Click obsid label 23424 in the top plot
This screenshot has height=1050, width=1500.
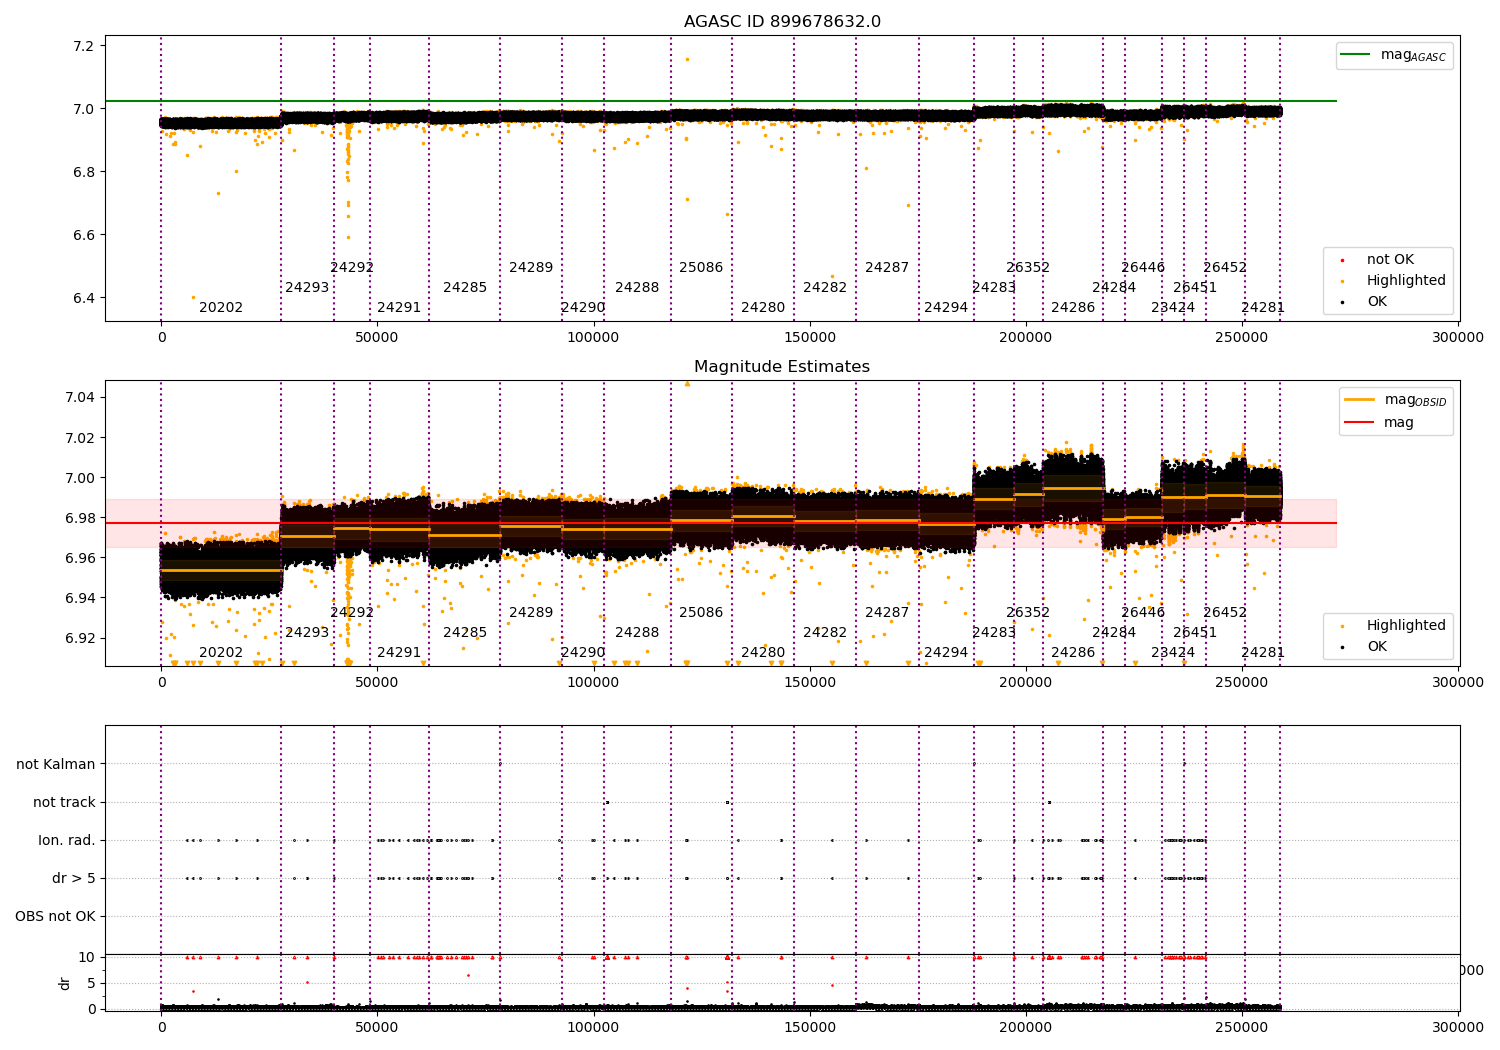tap(1173, 307)
